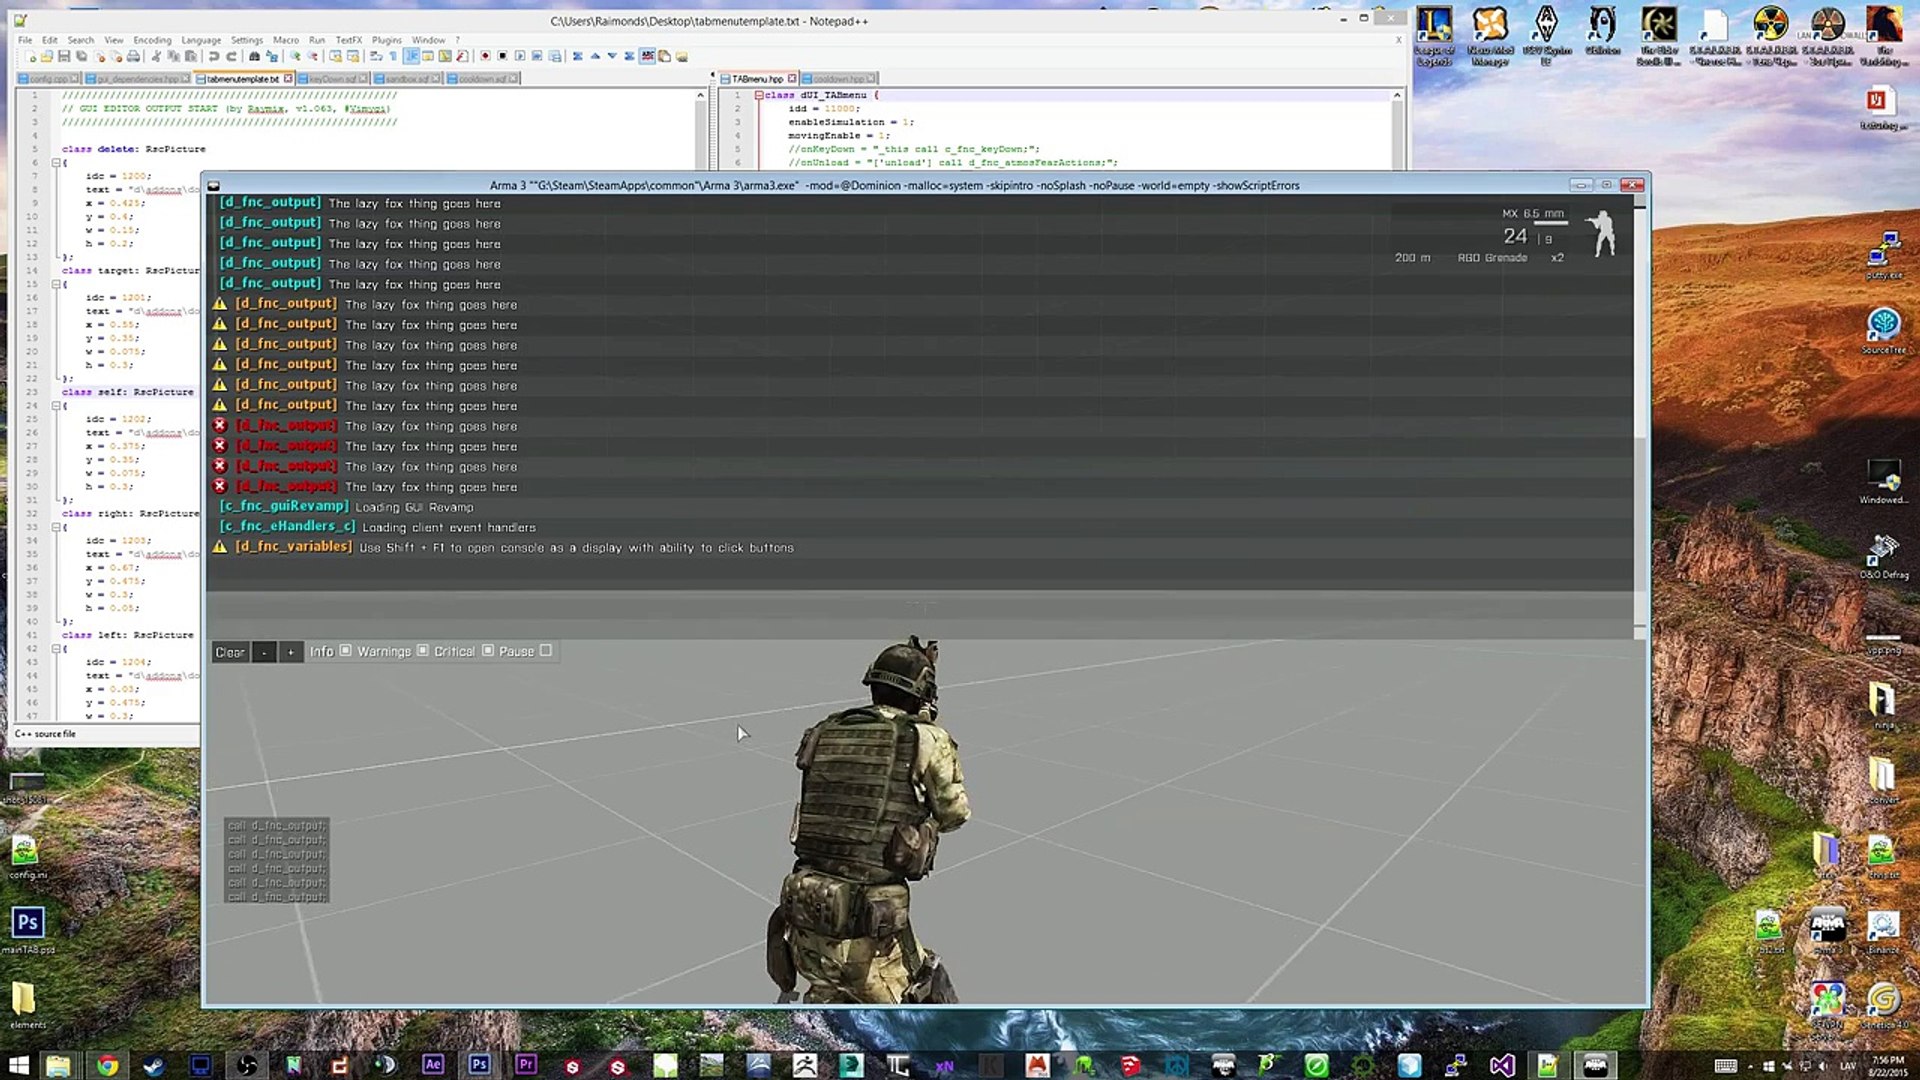Viewport: 1920px width, 1080px height.
Task: Toggle the Critical checkbox in console
Action: (x=488, y=650)
